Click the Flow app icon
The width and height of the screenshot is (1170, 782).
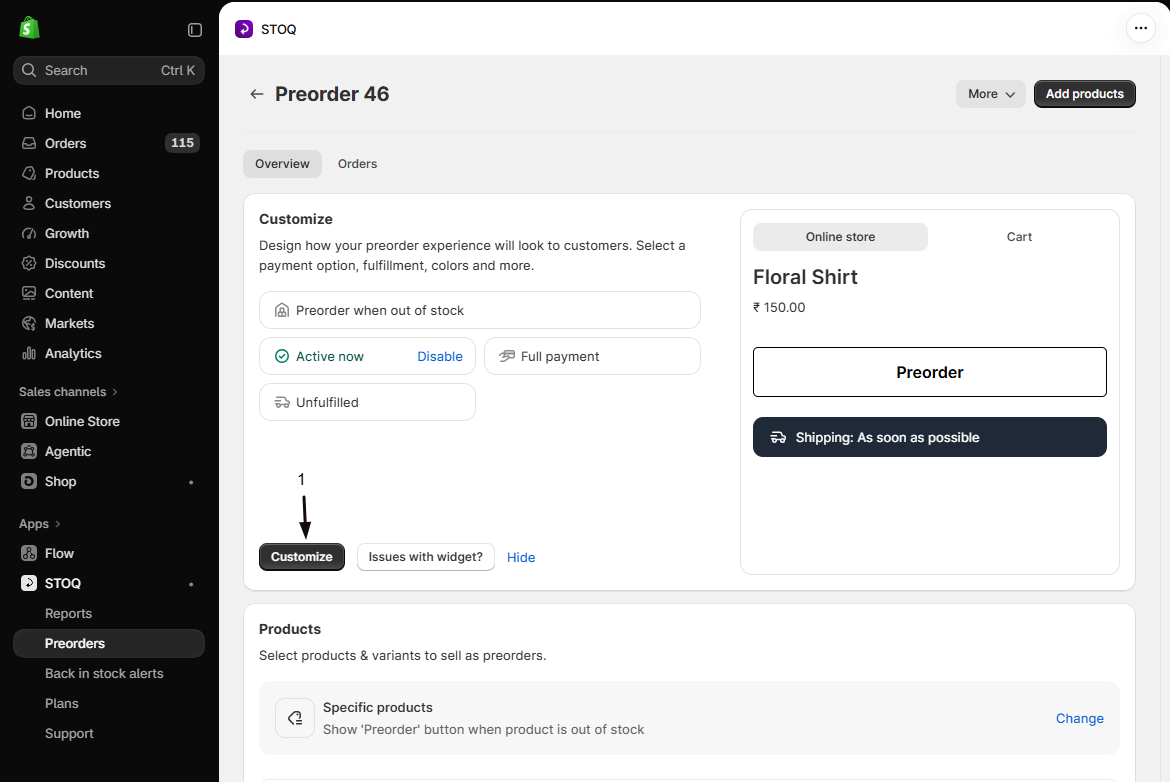coord(29,554)
